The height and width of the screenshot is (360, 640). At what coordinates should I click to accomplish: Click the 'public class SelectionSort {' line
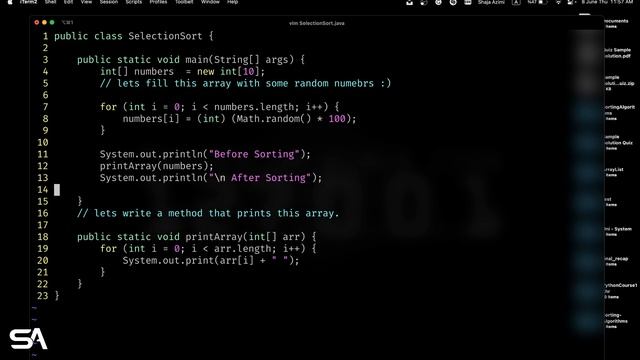click(x=134, y=36)
